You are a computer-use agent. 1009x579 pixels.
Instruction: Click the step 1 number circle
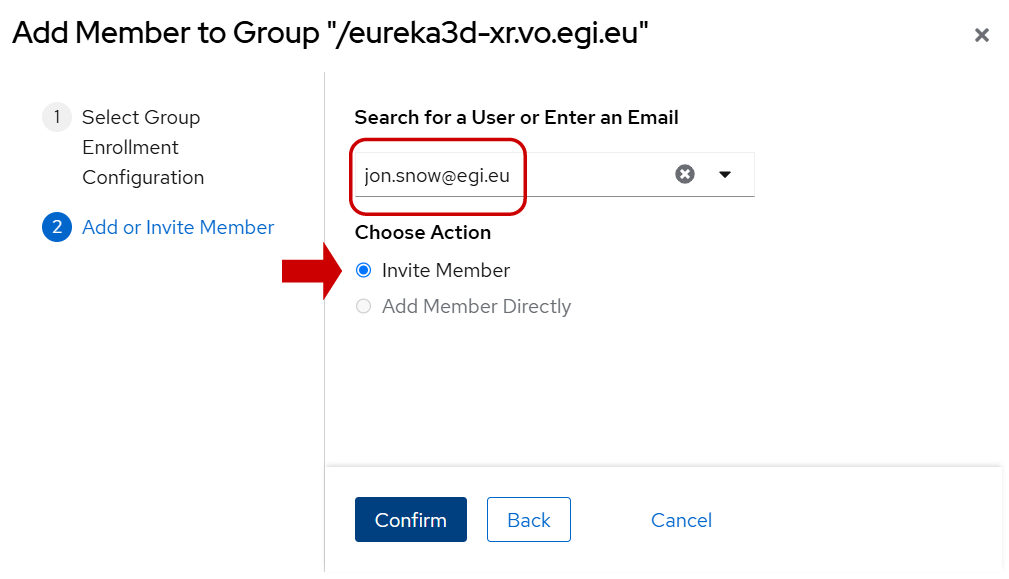tap(57, 117)
